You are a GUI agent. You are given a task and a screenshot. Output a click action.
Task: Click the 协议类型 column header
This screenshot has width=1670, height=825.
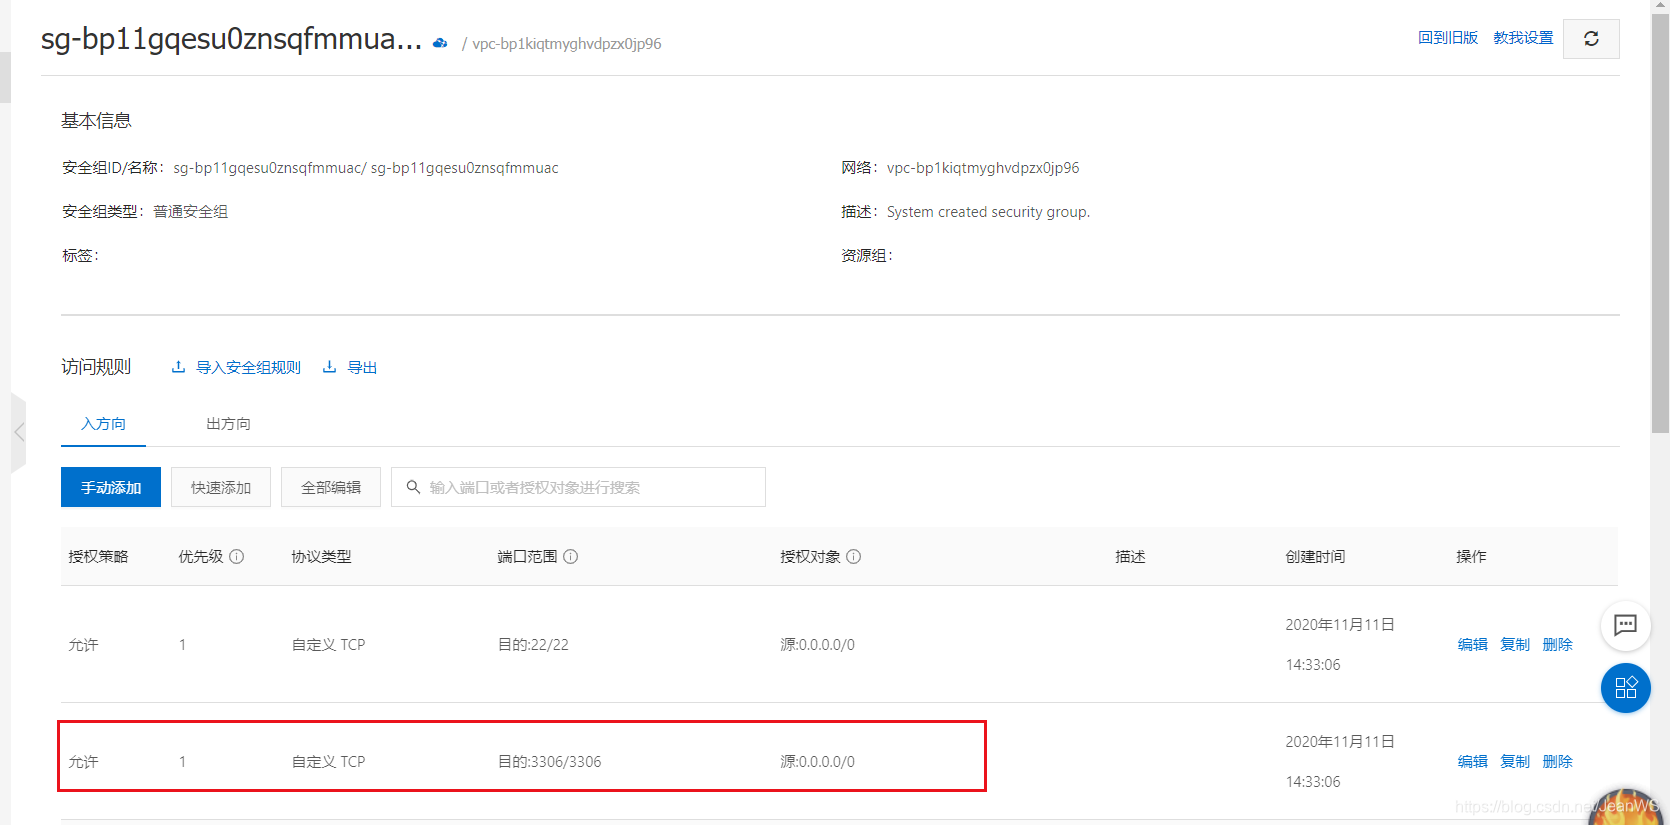tap(321, 557)
